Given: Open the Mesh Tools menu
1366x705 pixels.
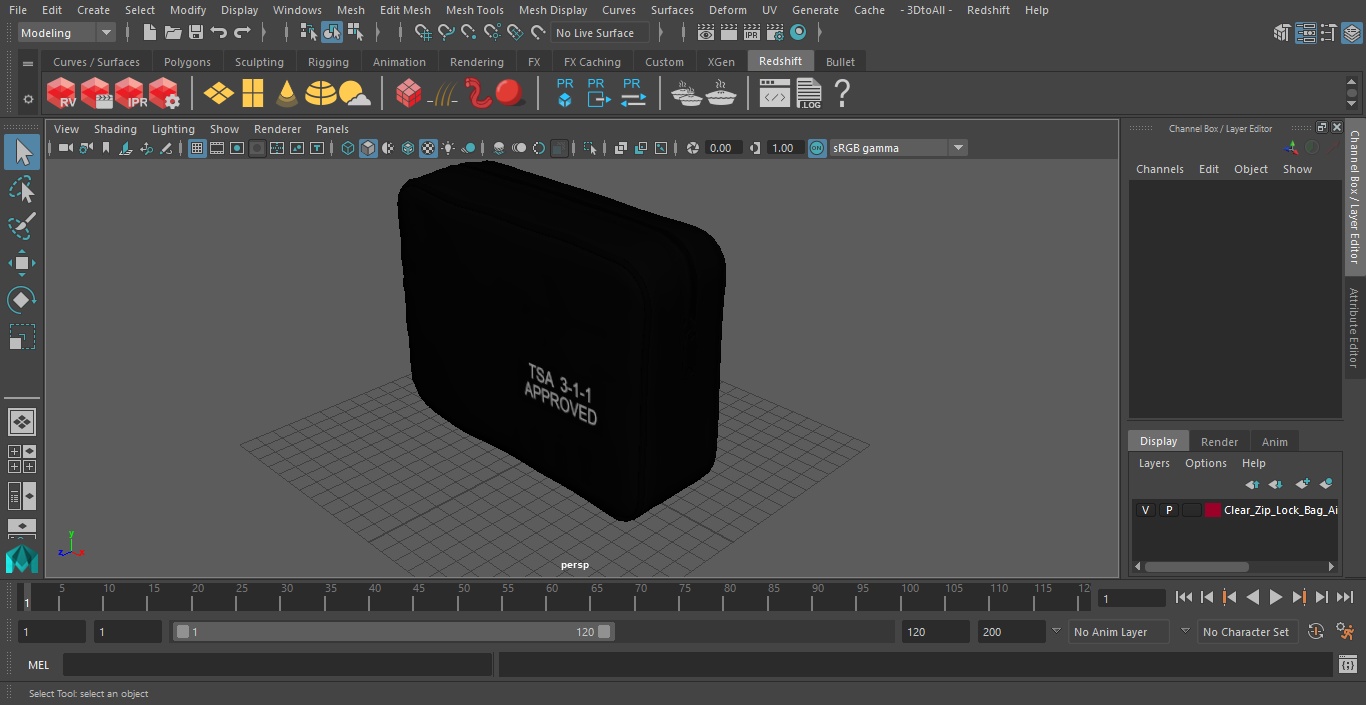Looking at the screenshot, I should pyautogui.click(x=474, y=10).
